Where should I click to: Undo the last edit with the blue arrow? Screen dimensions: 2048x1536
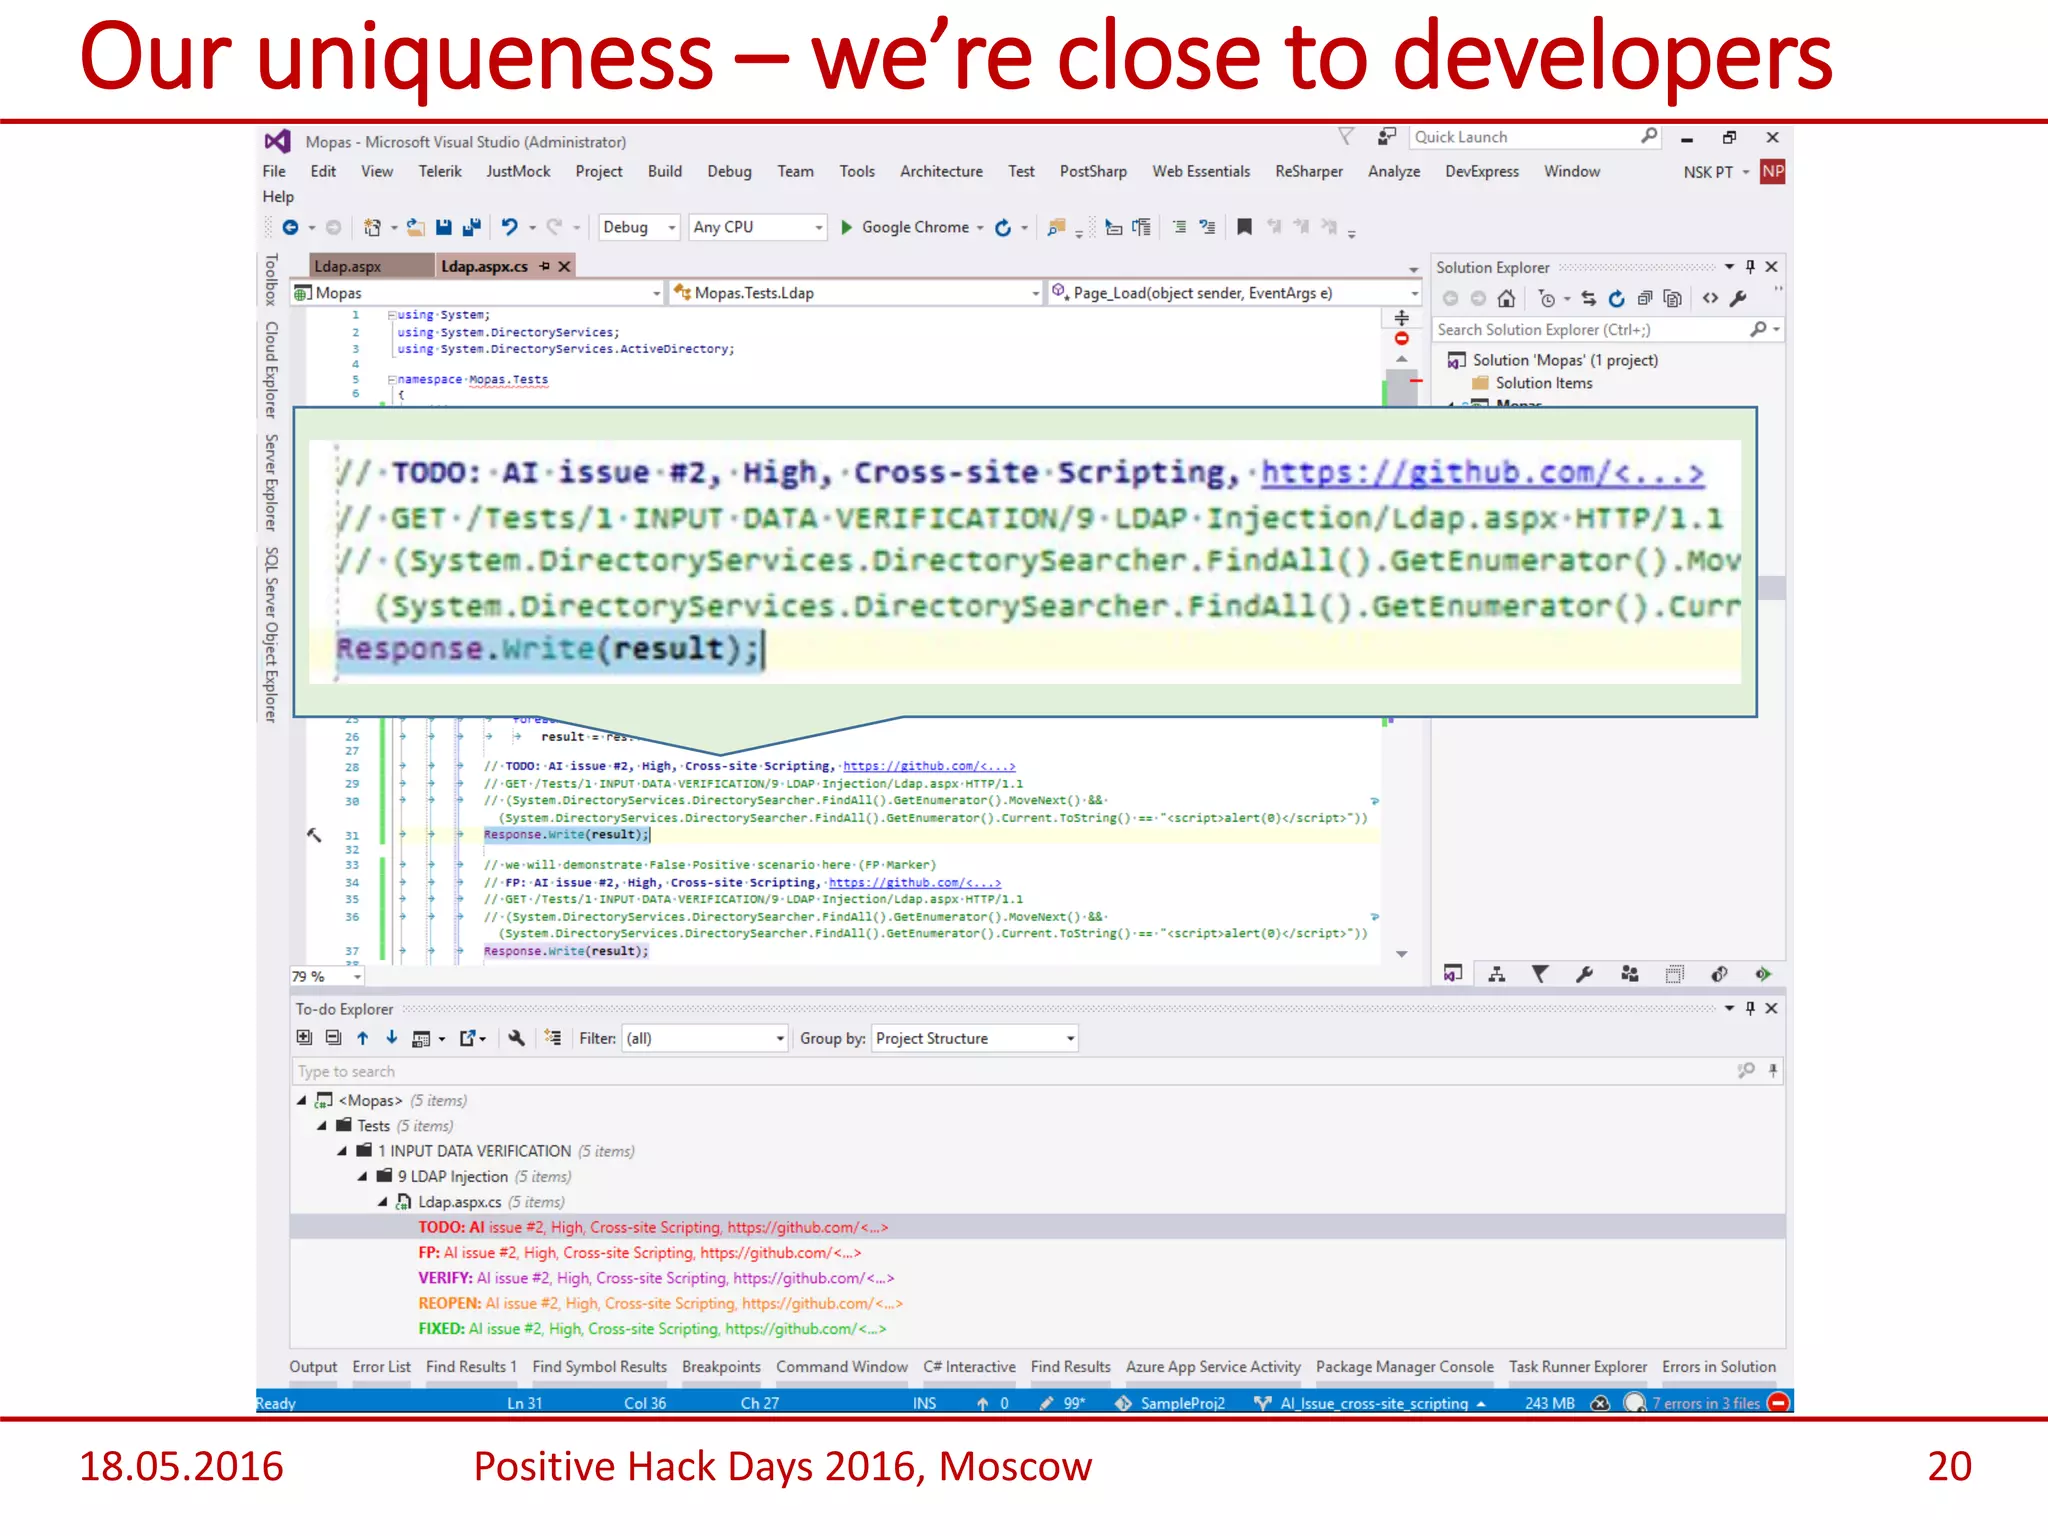[510, 228]
